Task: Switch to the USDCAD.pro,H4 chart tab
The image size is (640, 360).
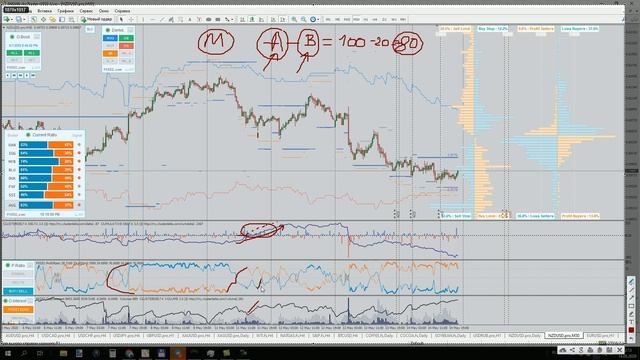Action: [56, 336]
